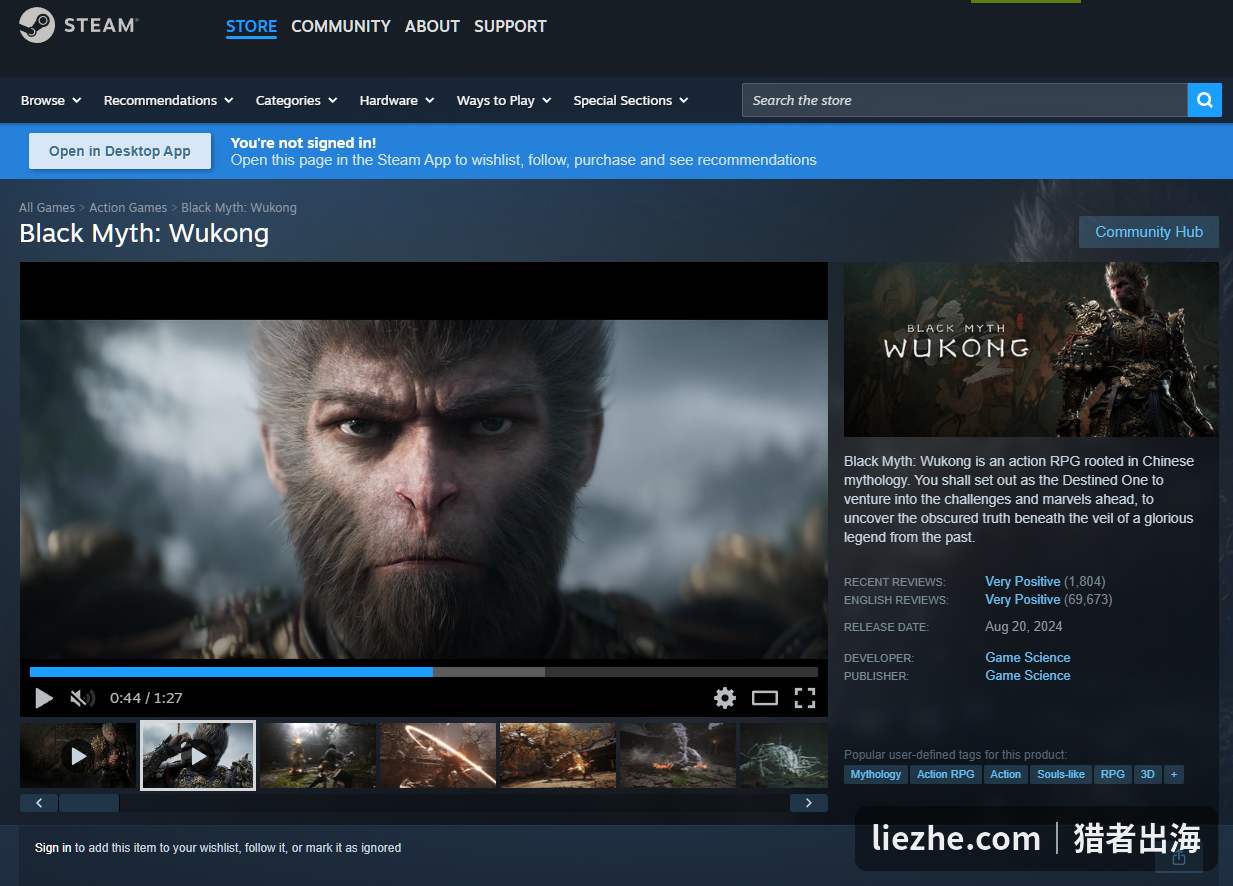Click the Sign in link
The width and height of the screenshot is (1233, 886).
[x=53, y=848]
